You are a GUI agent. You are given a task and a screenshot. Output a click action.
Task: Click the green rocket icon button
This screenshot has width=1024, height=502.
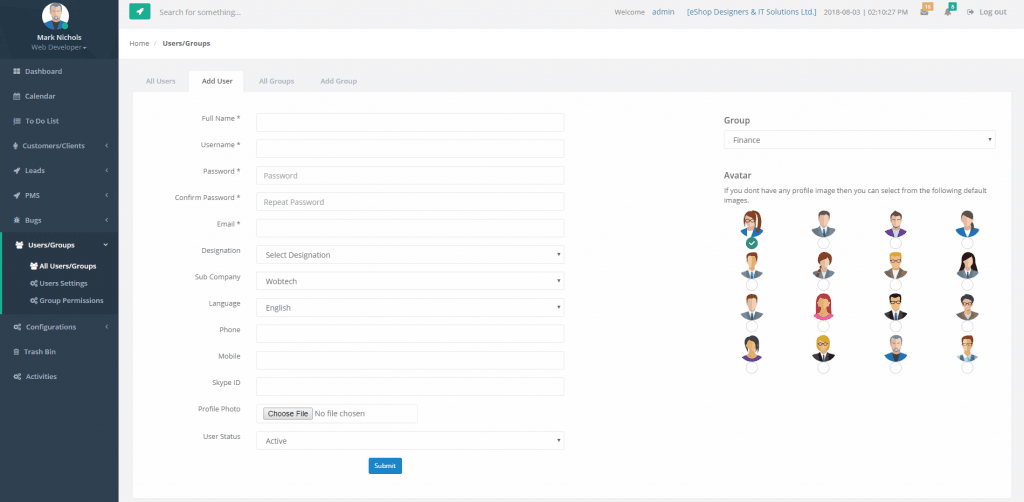(140, 12)
